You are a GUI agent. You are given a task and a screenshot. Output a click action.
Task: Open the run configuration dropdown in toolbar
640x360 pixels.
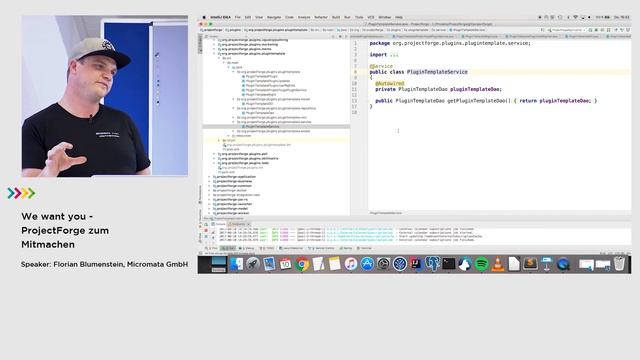pyautogui.click(x=567, y=30)
